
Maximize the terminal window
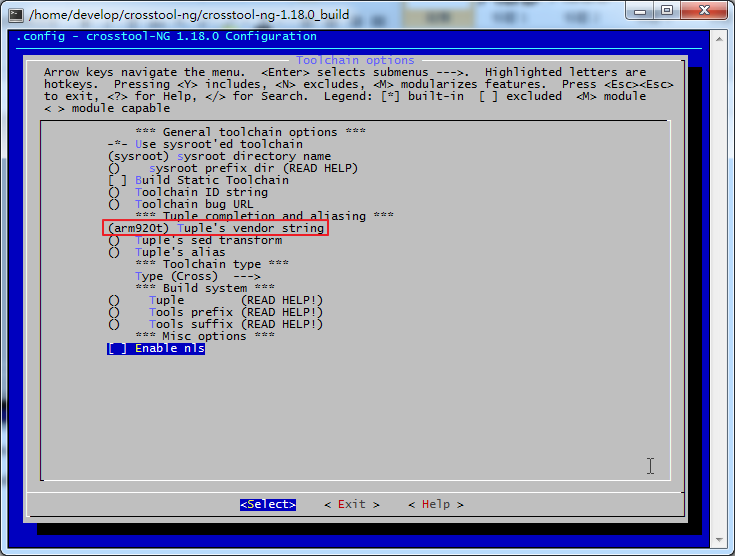coord(667,10)
